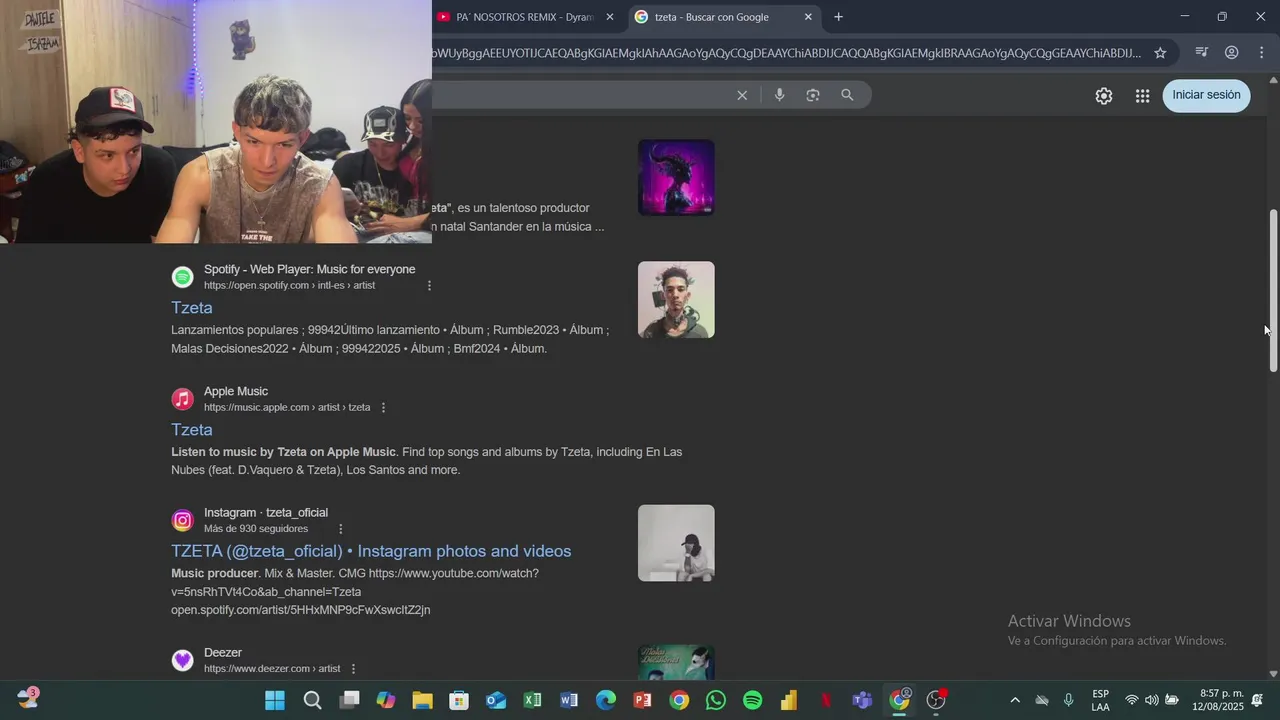Open Word from the taskbar
Viewport: 1280px width, 720px height.
[x=569, y=700]
